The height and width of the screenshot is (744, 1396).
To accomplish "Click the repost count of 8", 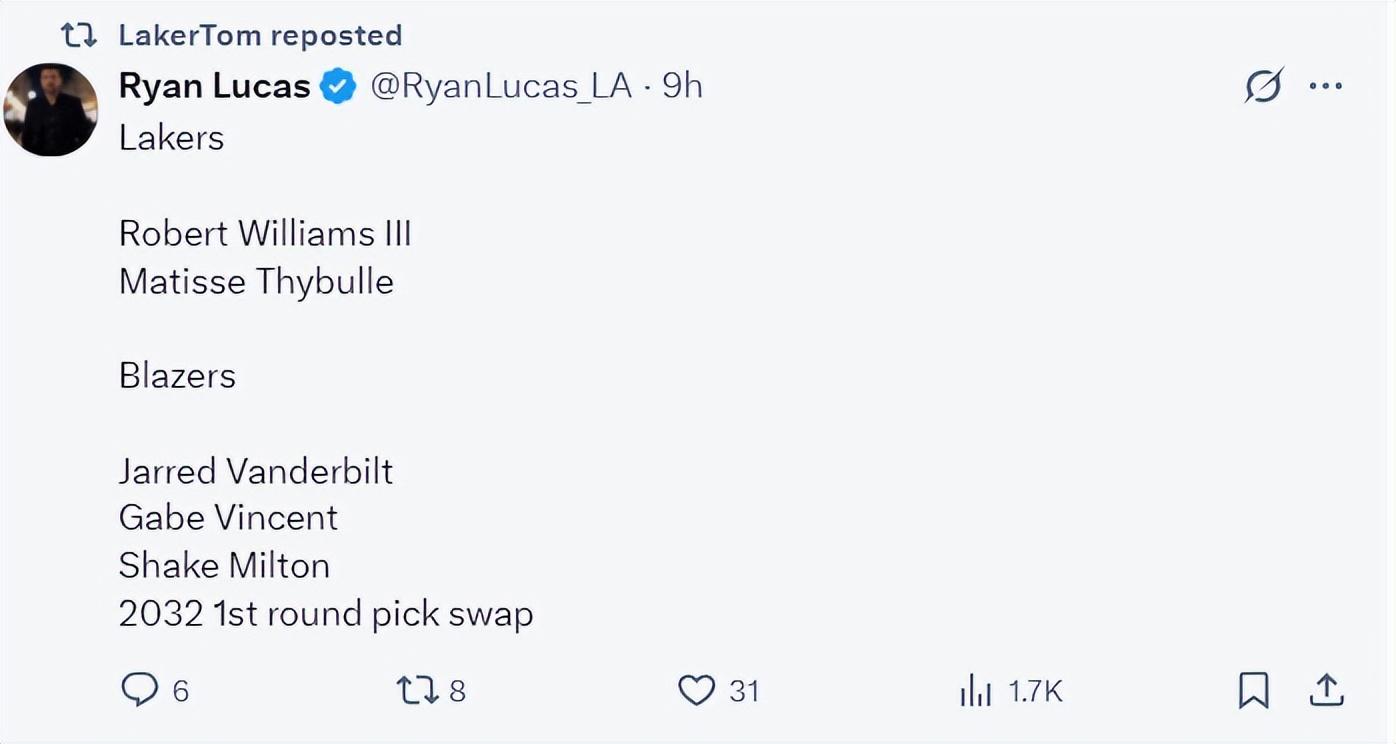I will pos(457,691).
